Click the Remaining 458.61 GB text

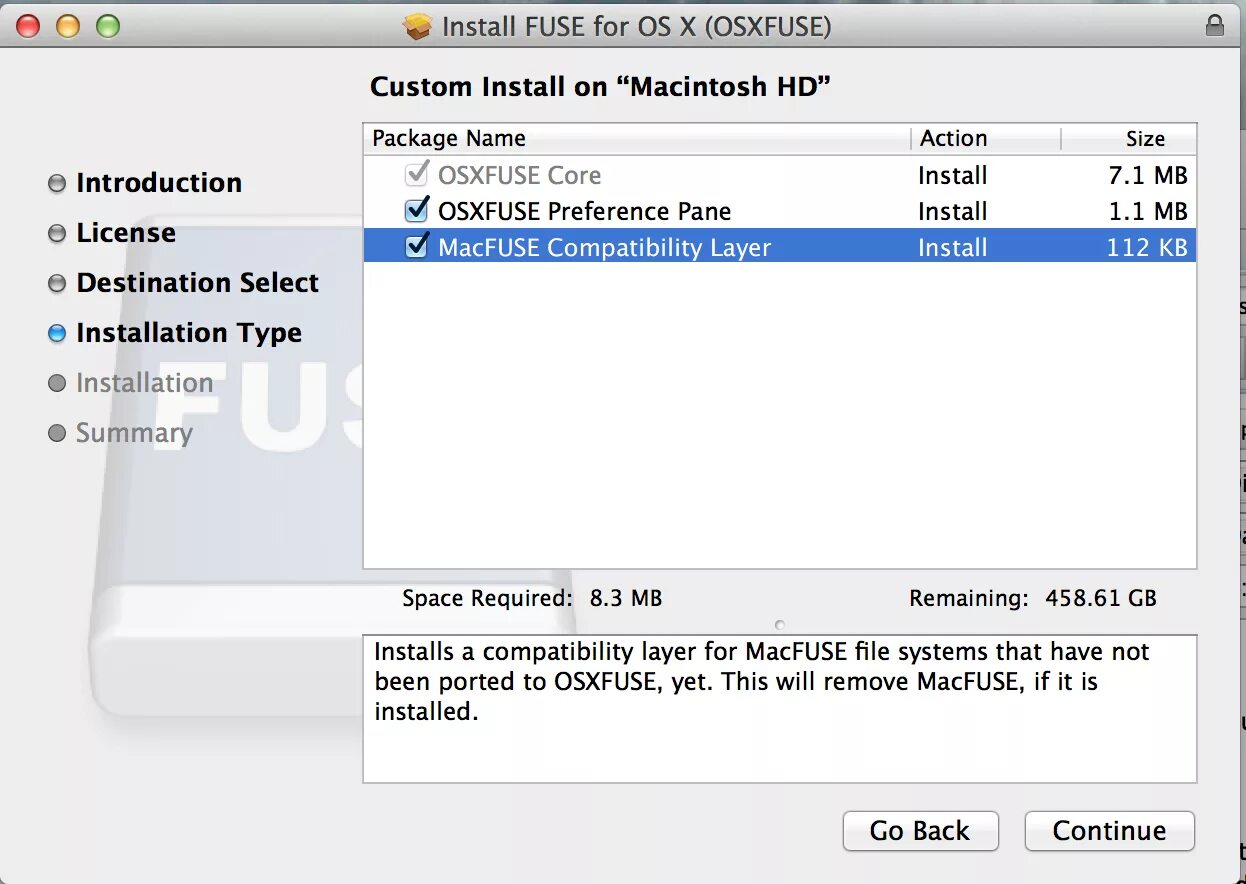(x=1033, y=599)
